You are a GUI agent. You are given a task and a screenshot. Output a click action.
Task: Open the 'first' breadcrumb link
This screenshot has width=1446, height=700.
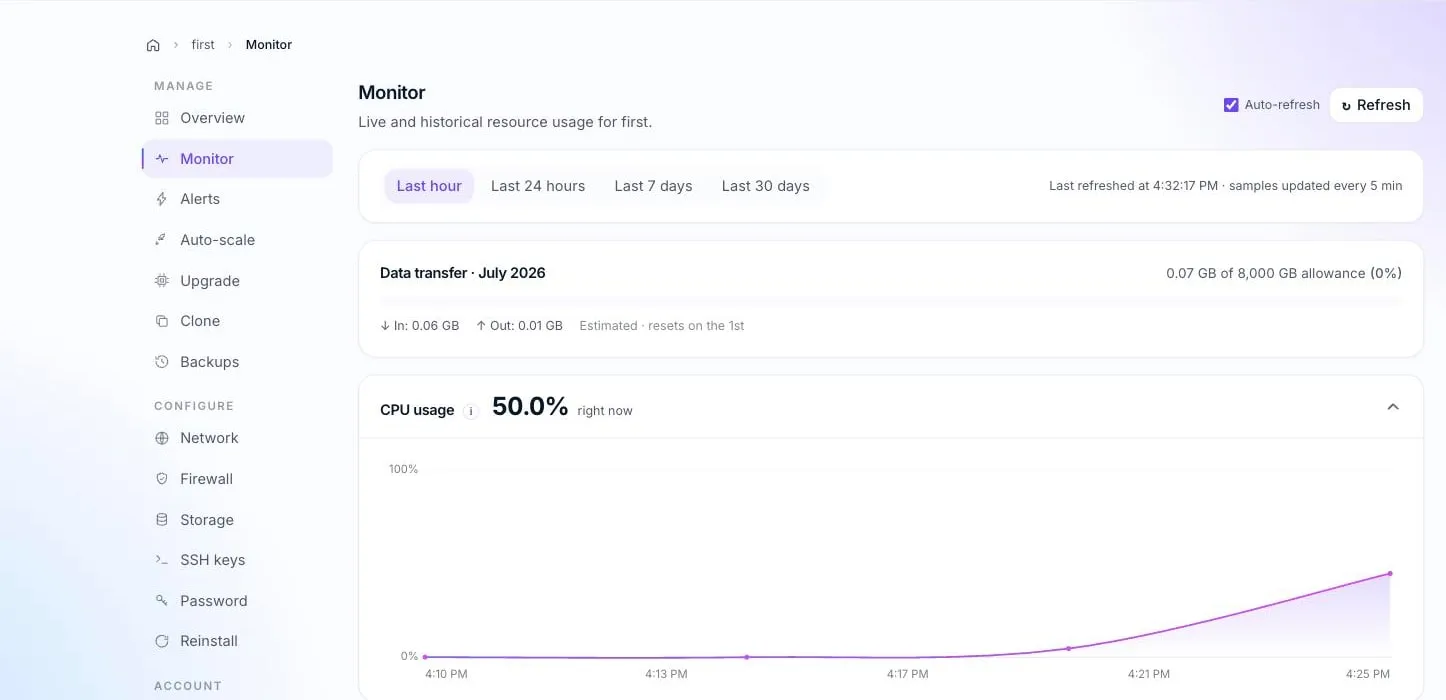(x=203, y=45)
